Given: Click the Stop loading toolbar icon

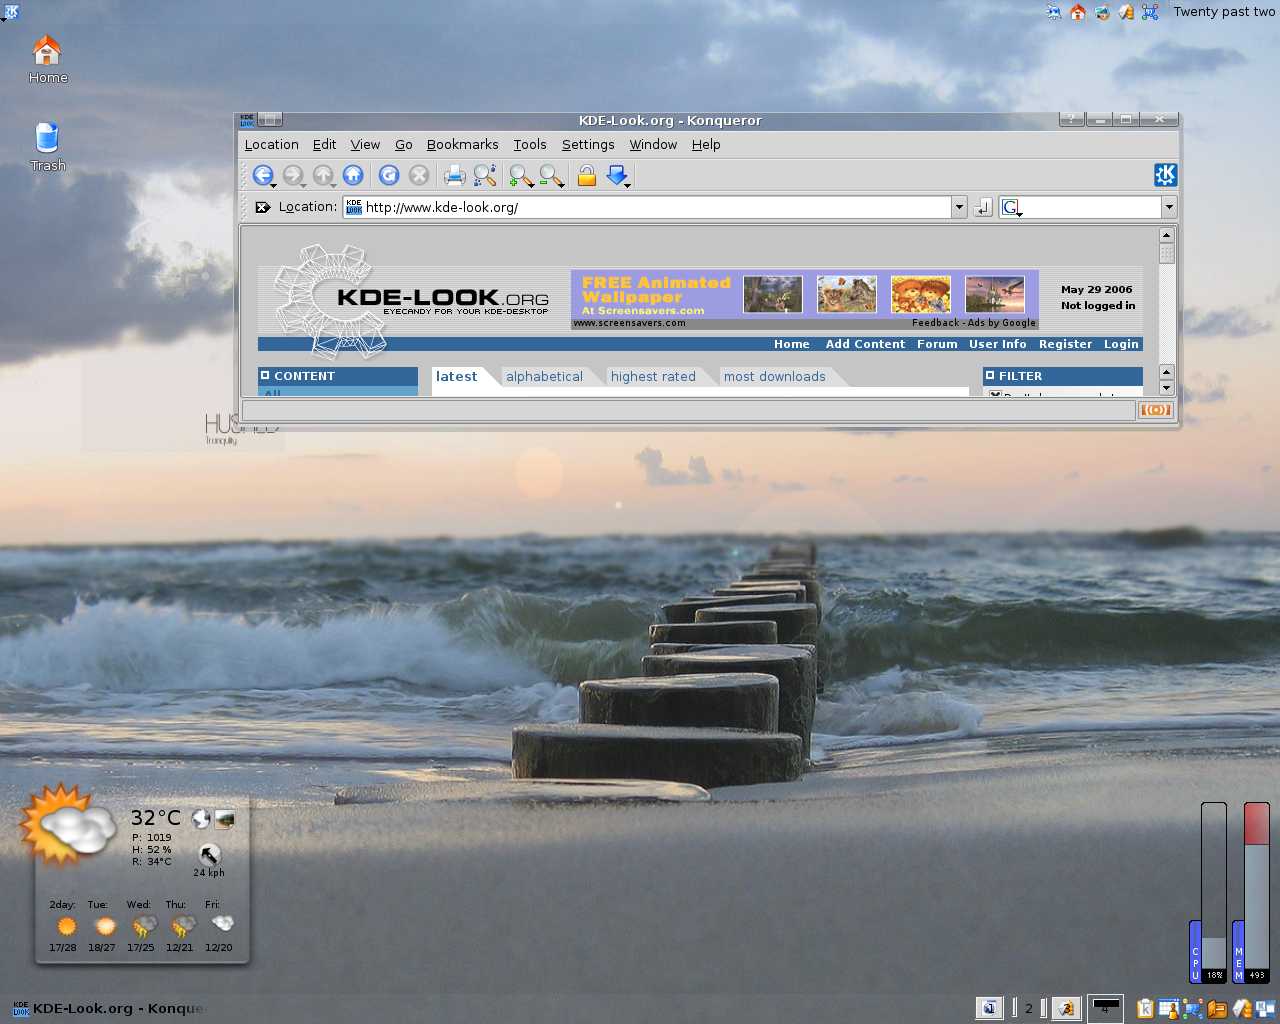Looking at the screenshot, I should point(420,176).
